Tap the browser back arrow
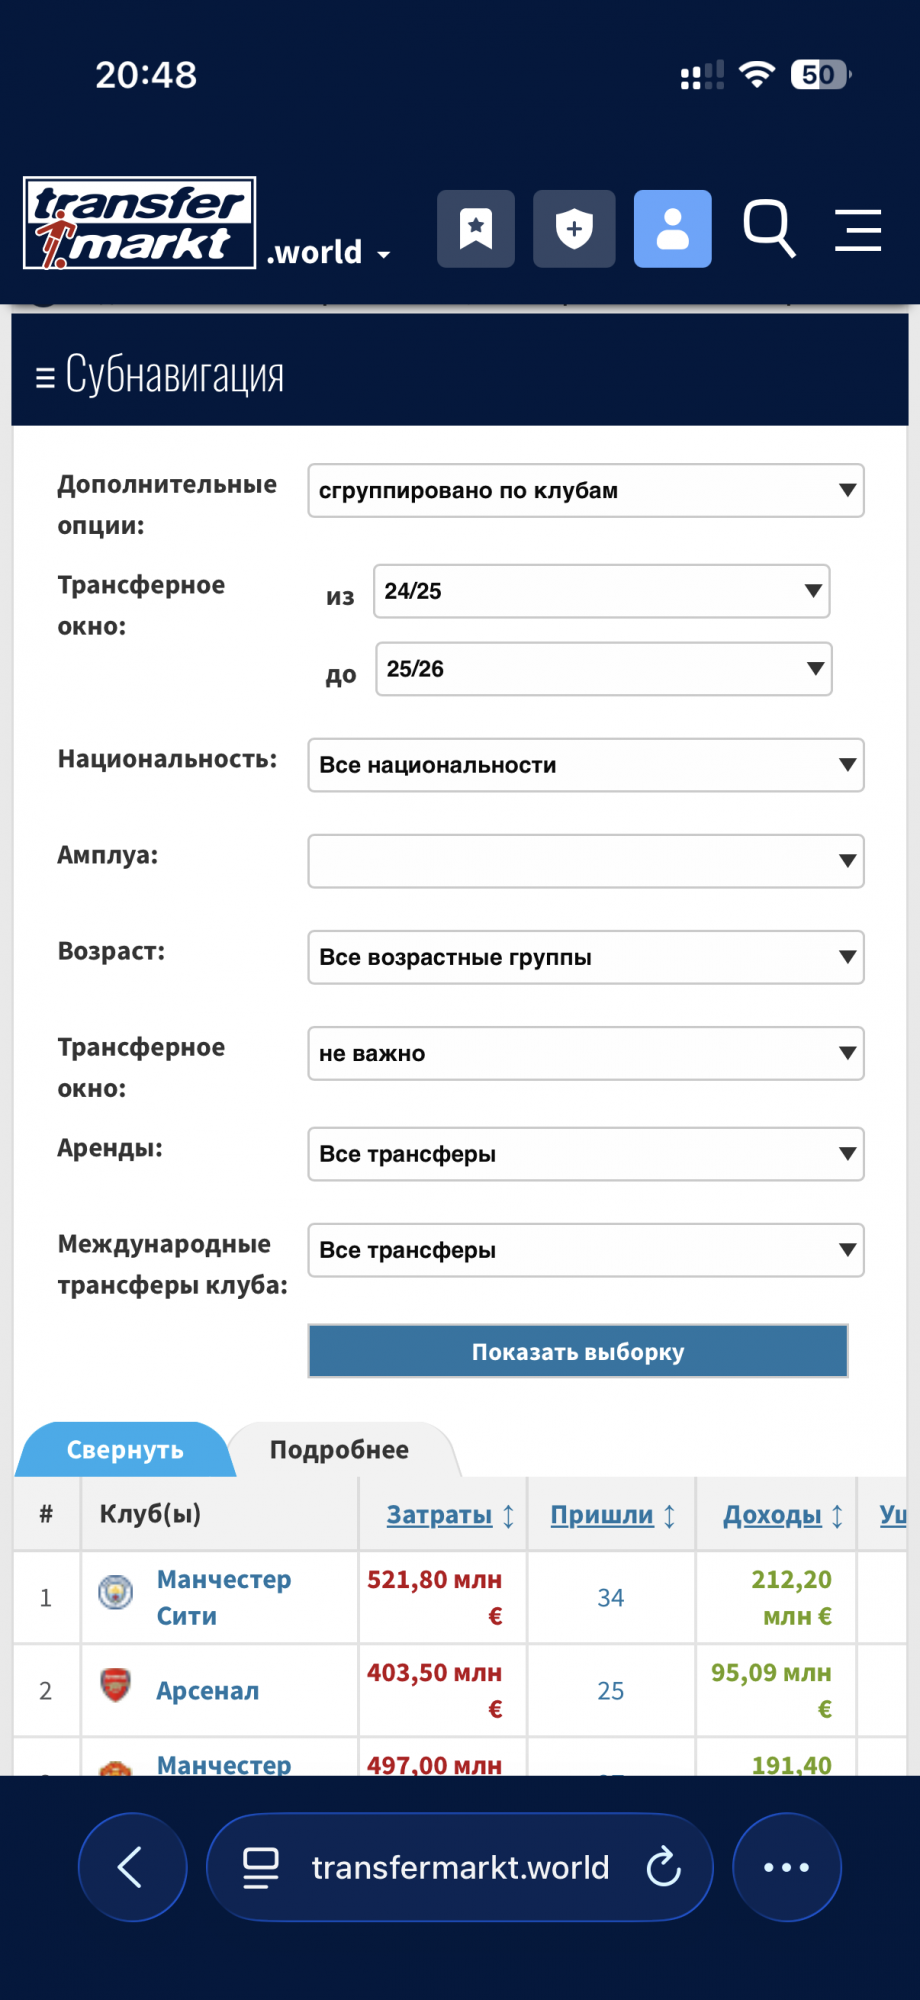Screen dimensions: 920x2000 point(132,1866)
